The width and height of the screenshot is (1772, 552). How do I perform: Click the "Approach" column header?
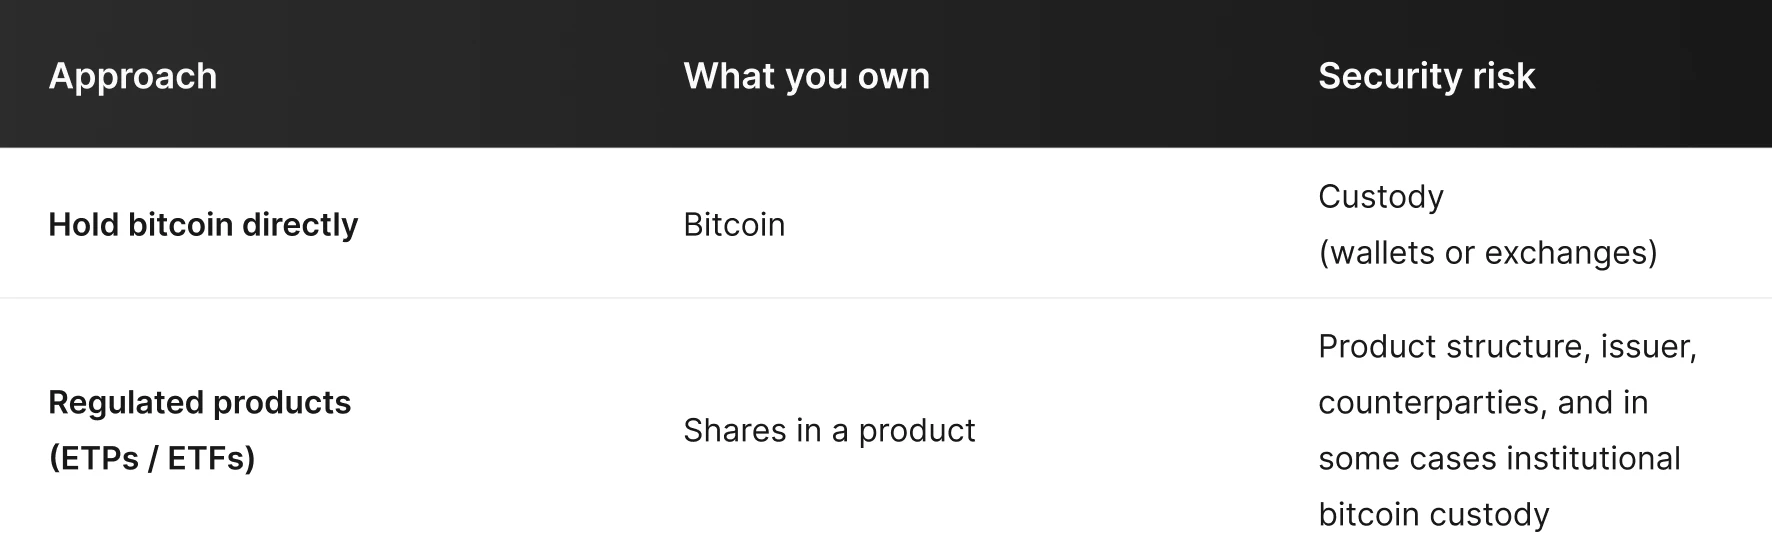coord(133,76)
